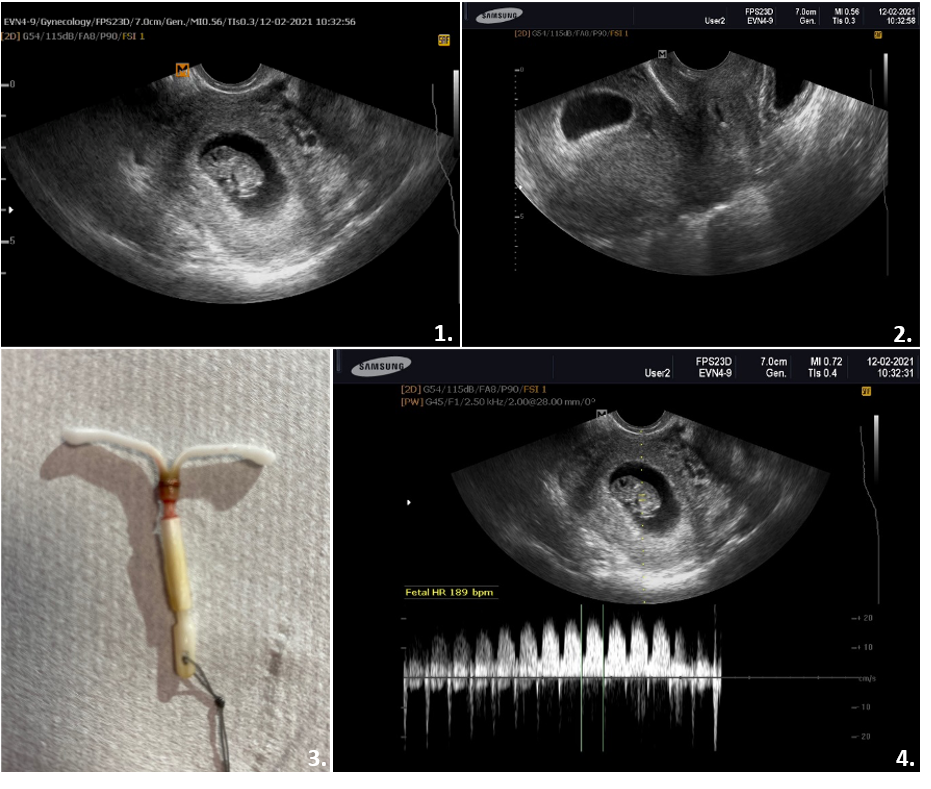
Task: Click the right green caliper line on spectrum
Action: pos(603,678)
